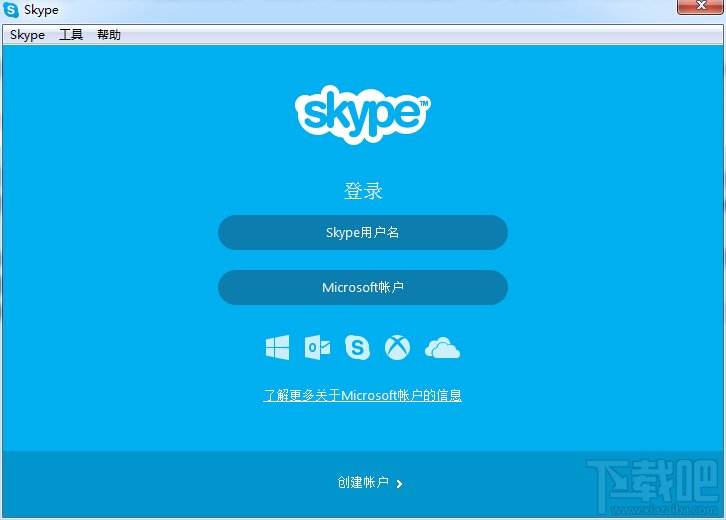Sign in with Skype用户名 button
This screenshot has width=726, height=520.
363,232
